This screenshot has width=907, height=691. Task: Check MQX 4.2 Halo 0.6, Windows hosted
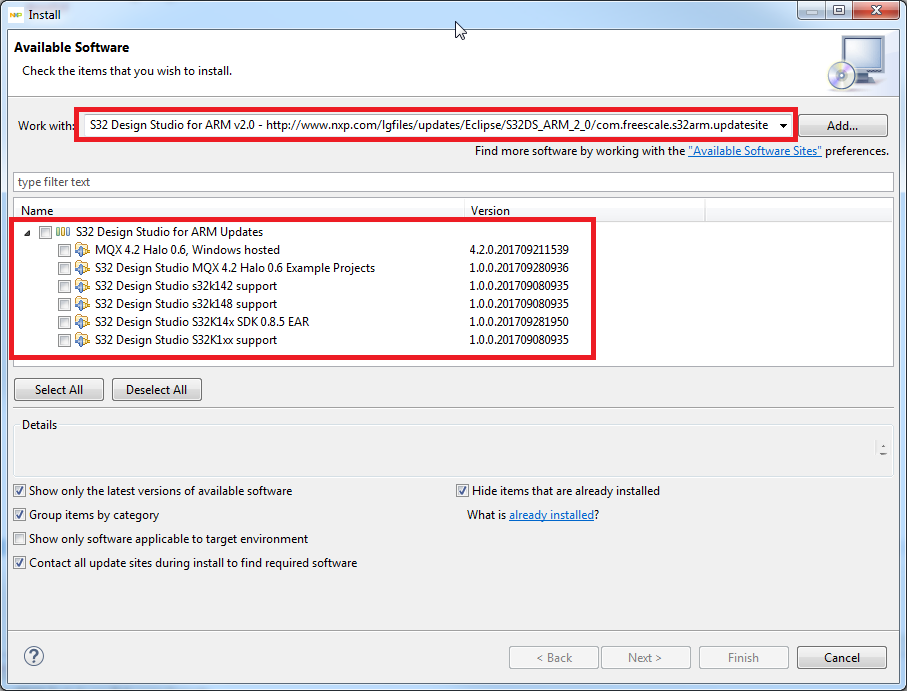click(x=64, y=250)
